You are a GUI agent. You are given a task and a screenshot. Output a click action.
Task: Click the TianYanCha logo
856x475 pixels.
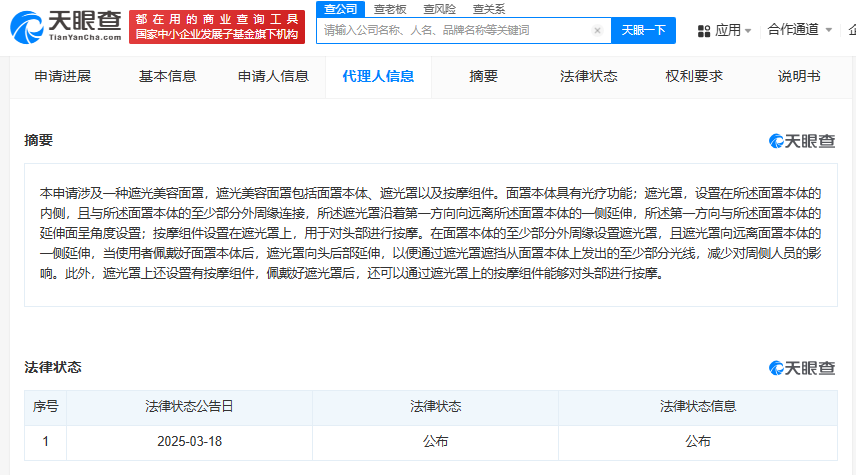66,26
